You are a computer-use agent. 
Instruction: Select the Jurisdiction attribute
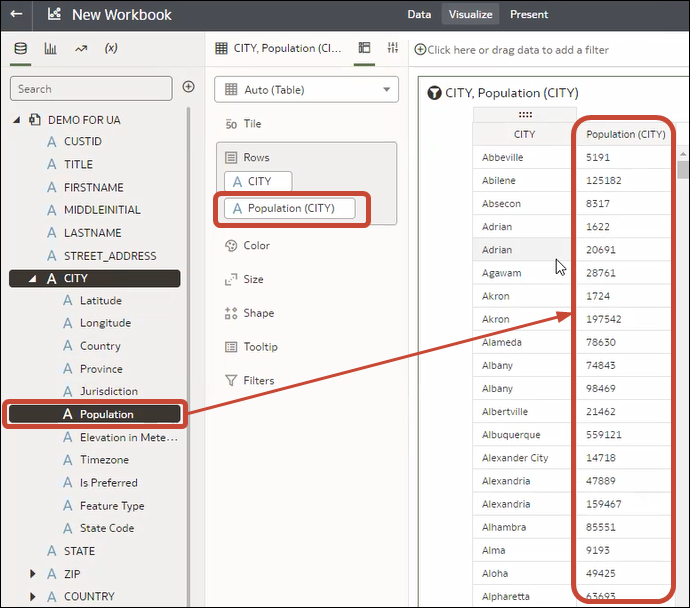[x=109, y=391]
